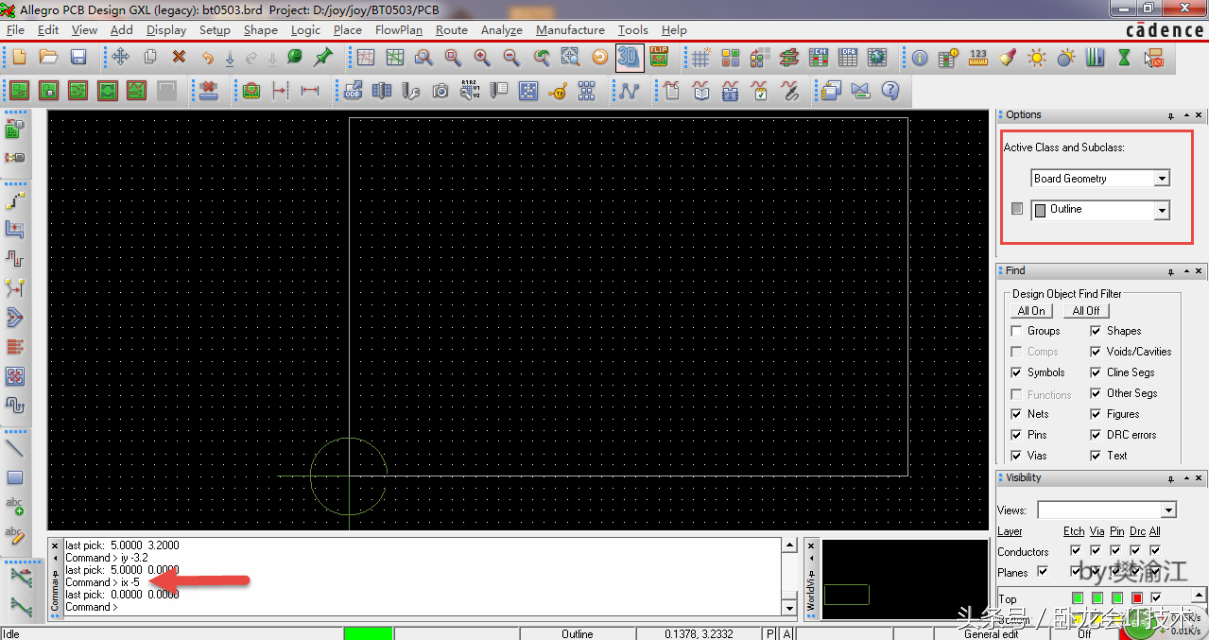Collapse the Options panel arrow

point(1185,115)
